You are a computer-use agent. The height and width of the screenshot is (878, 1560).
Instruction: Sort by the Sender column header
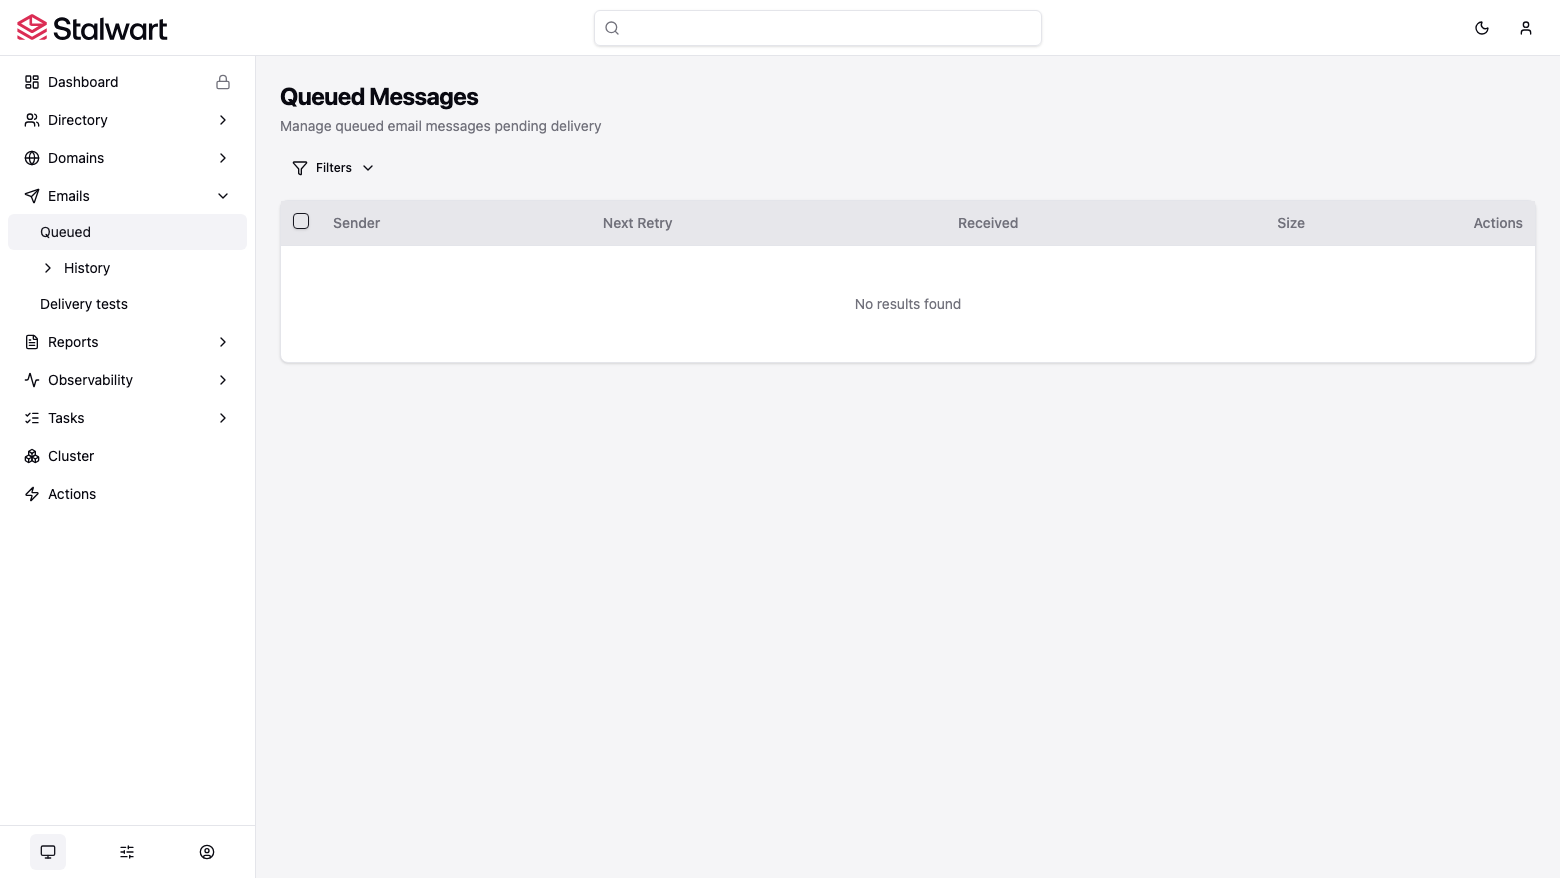(356, 223)
